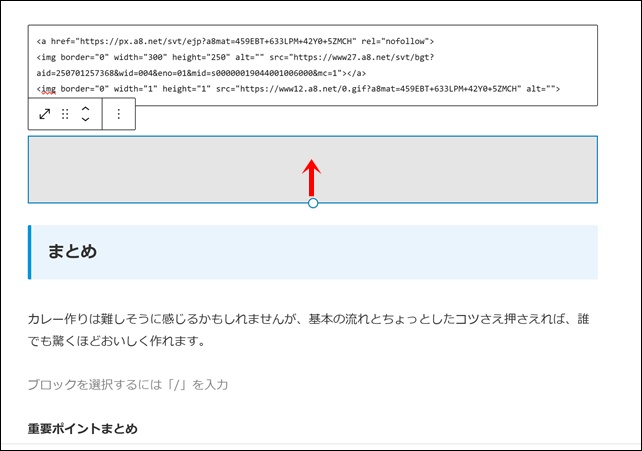
Task: Move the block up with the chevron
Action: [x=85, y=108]
